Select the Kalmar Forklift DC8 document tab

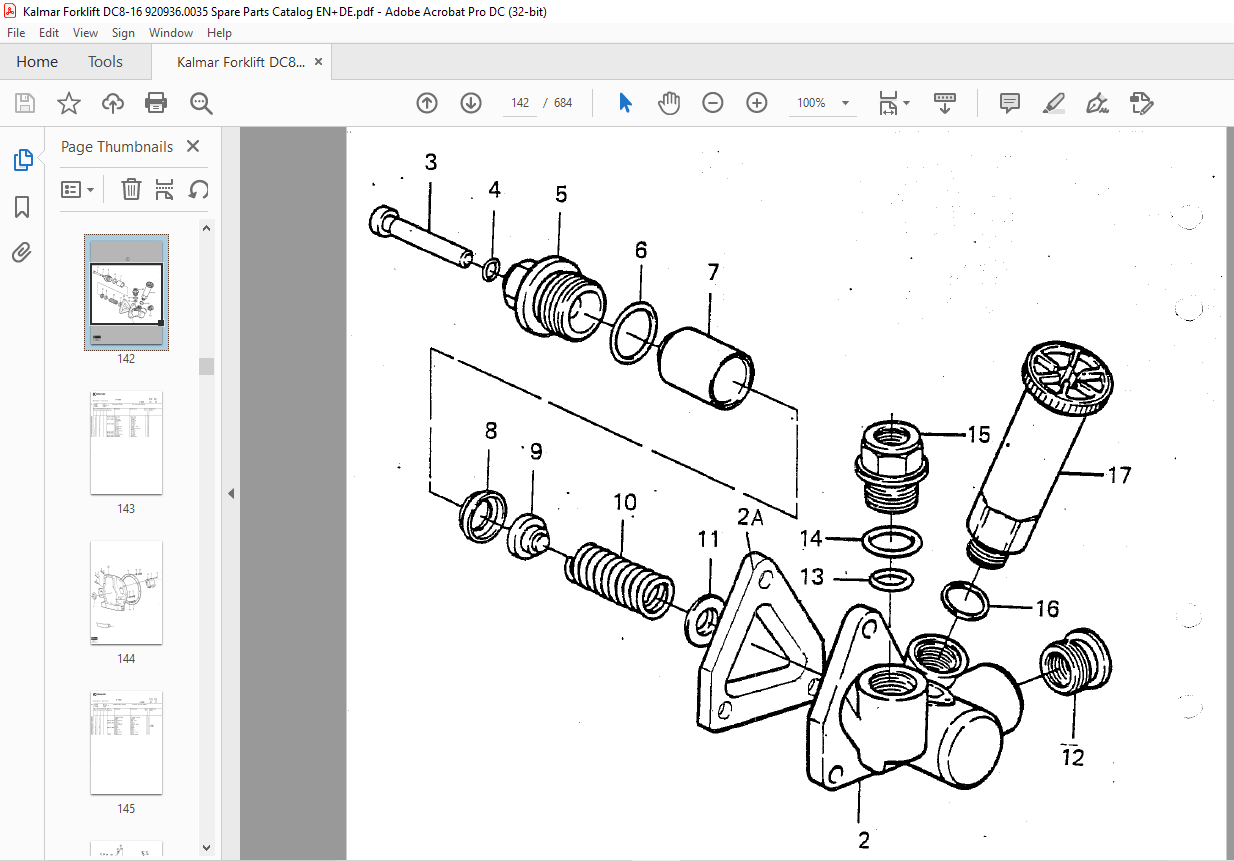point(241,62)
